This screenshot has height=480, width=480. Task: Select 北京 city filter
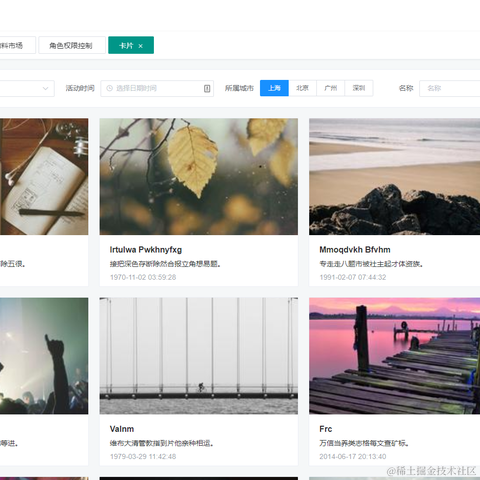pyautogui.click(x=302, y=88)
